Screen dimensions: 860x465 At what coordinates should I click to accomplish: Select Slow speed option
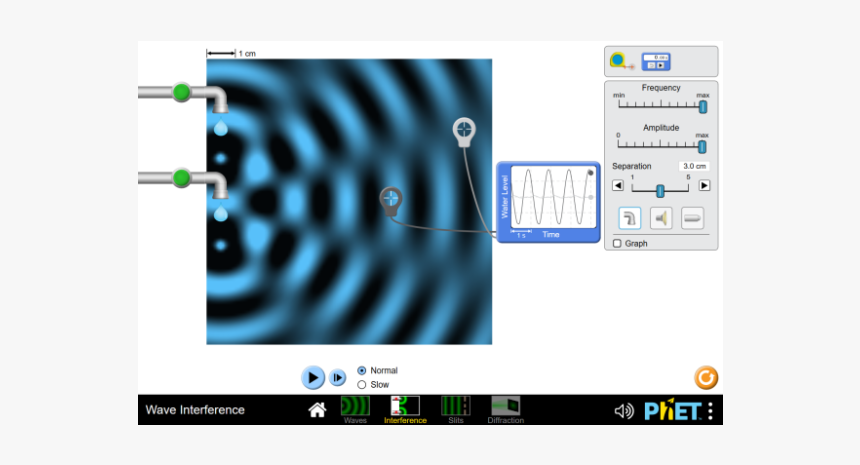click(x=373, y=385)
